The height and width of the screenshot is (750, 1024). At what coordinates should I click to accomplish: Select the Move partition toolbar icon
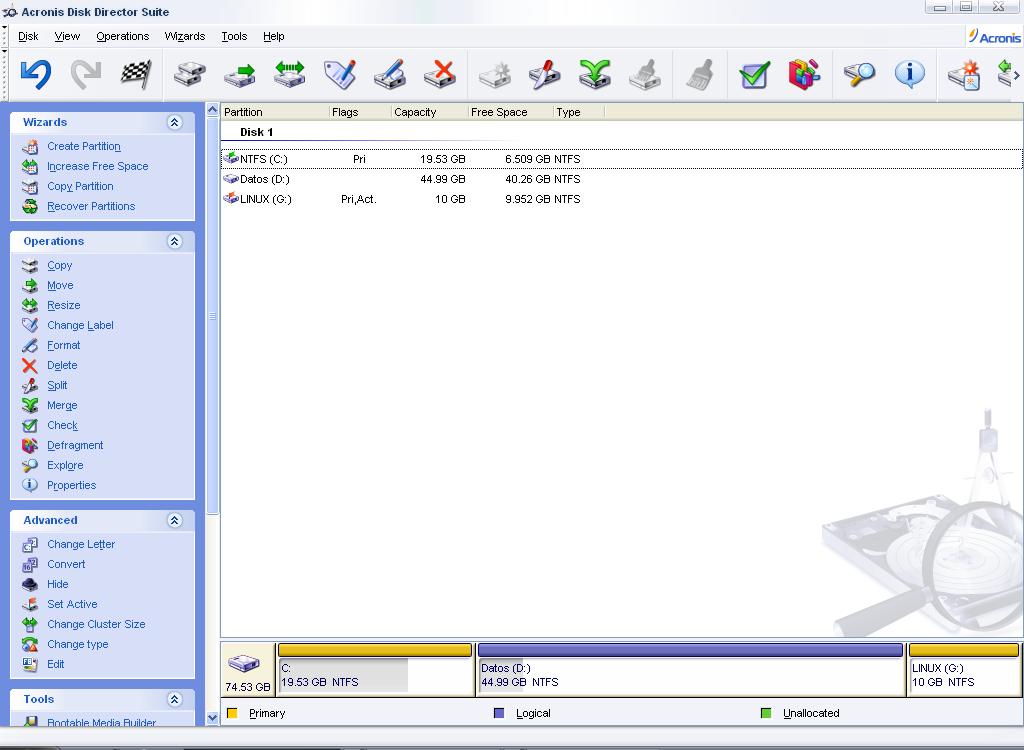coord(240,74)
